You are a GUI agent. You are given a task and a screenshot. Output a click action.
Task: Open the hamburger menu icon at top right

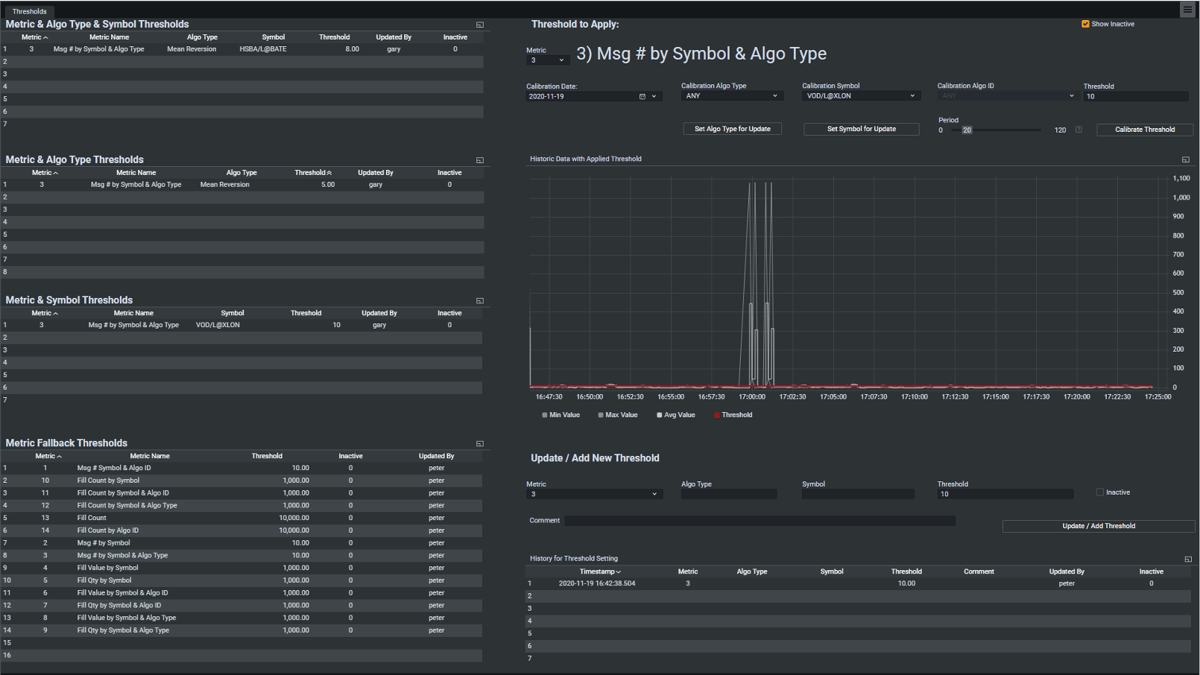(x=1187, y=10)
